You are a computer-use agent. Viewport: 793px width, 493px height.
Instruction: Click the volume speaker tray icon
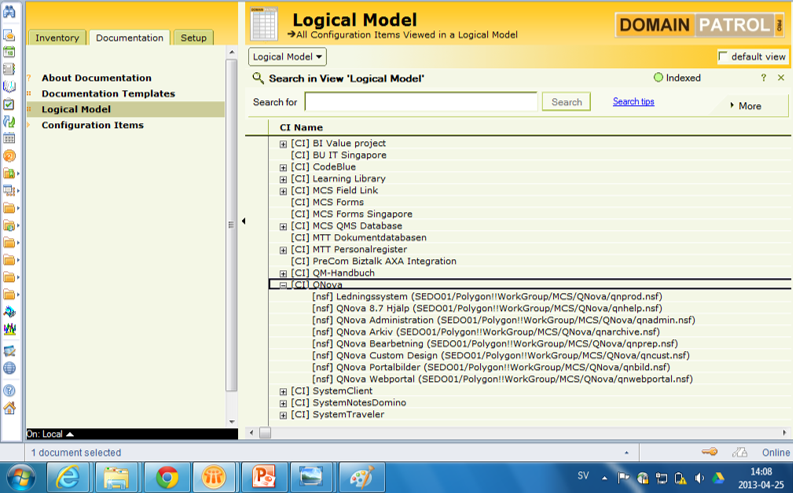pos(699,478)
